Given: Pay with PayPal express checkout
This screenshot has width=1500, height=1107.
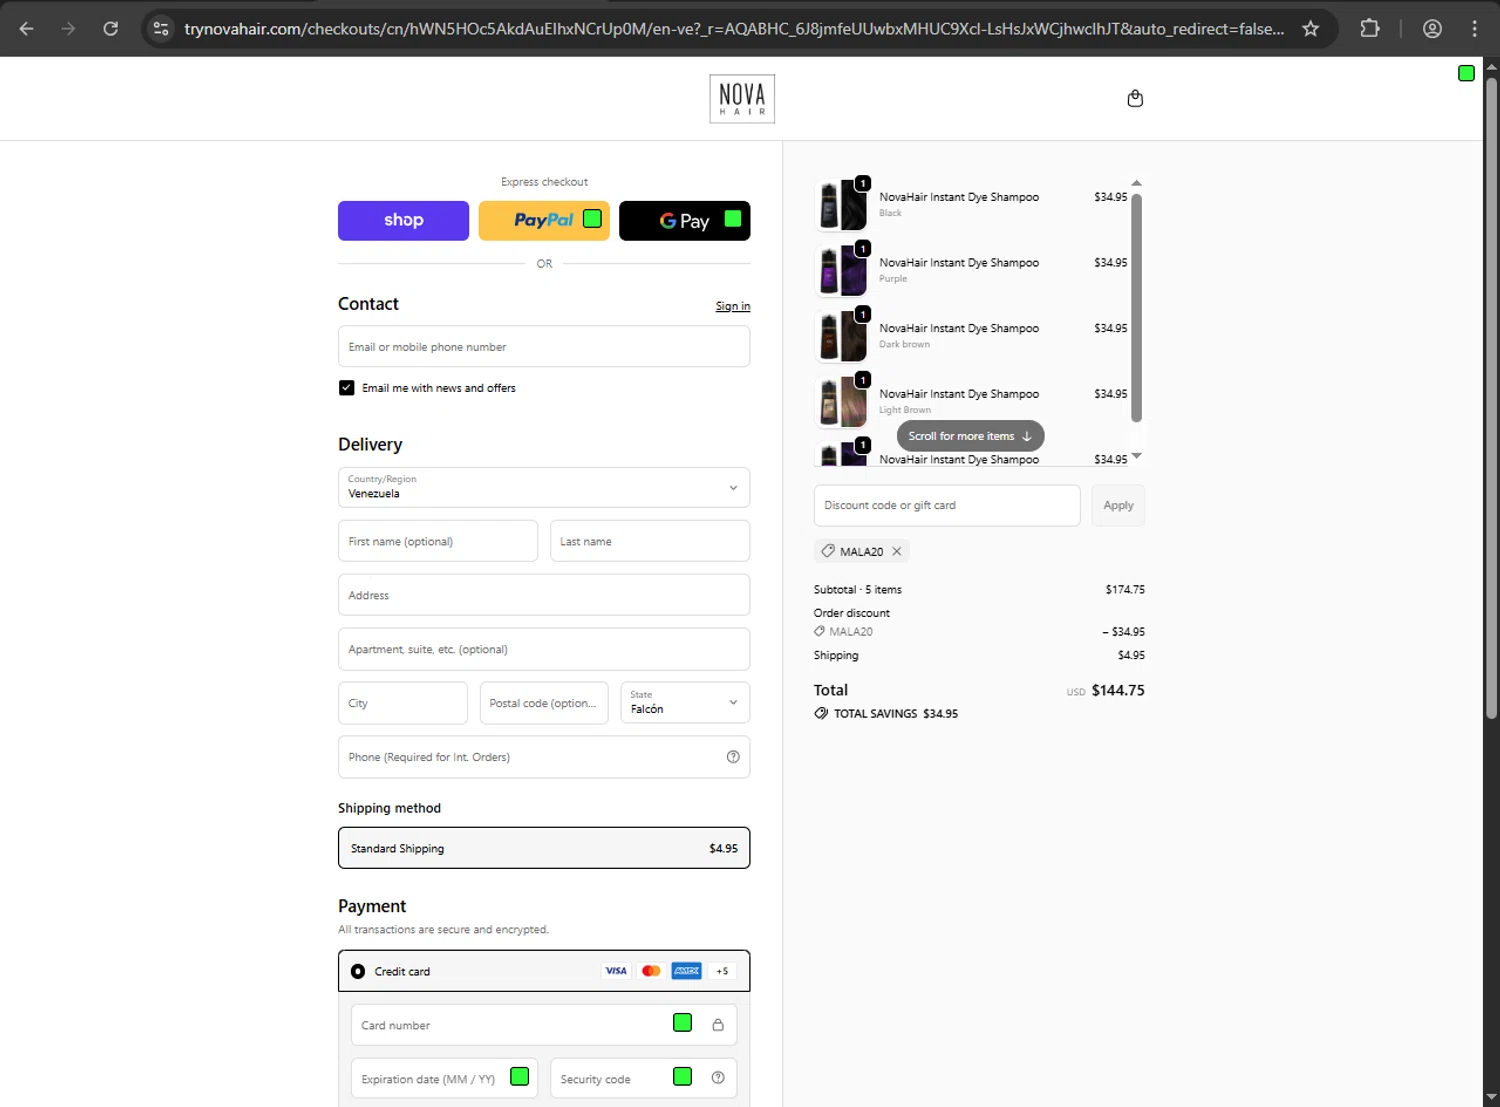Looking at the screenshot, I should coord(544,220).
